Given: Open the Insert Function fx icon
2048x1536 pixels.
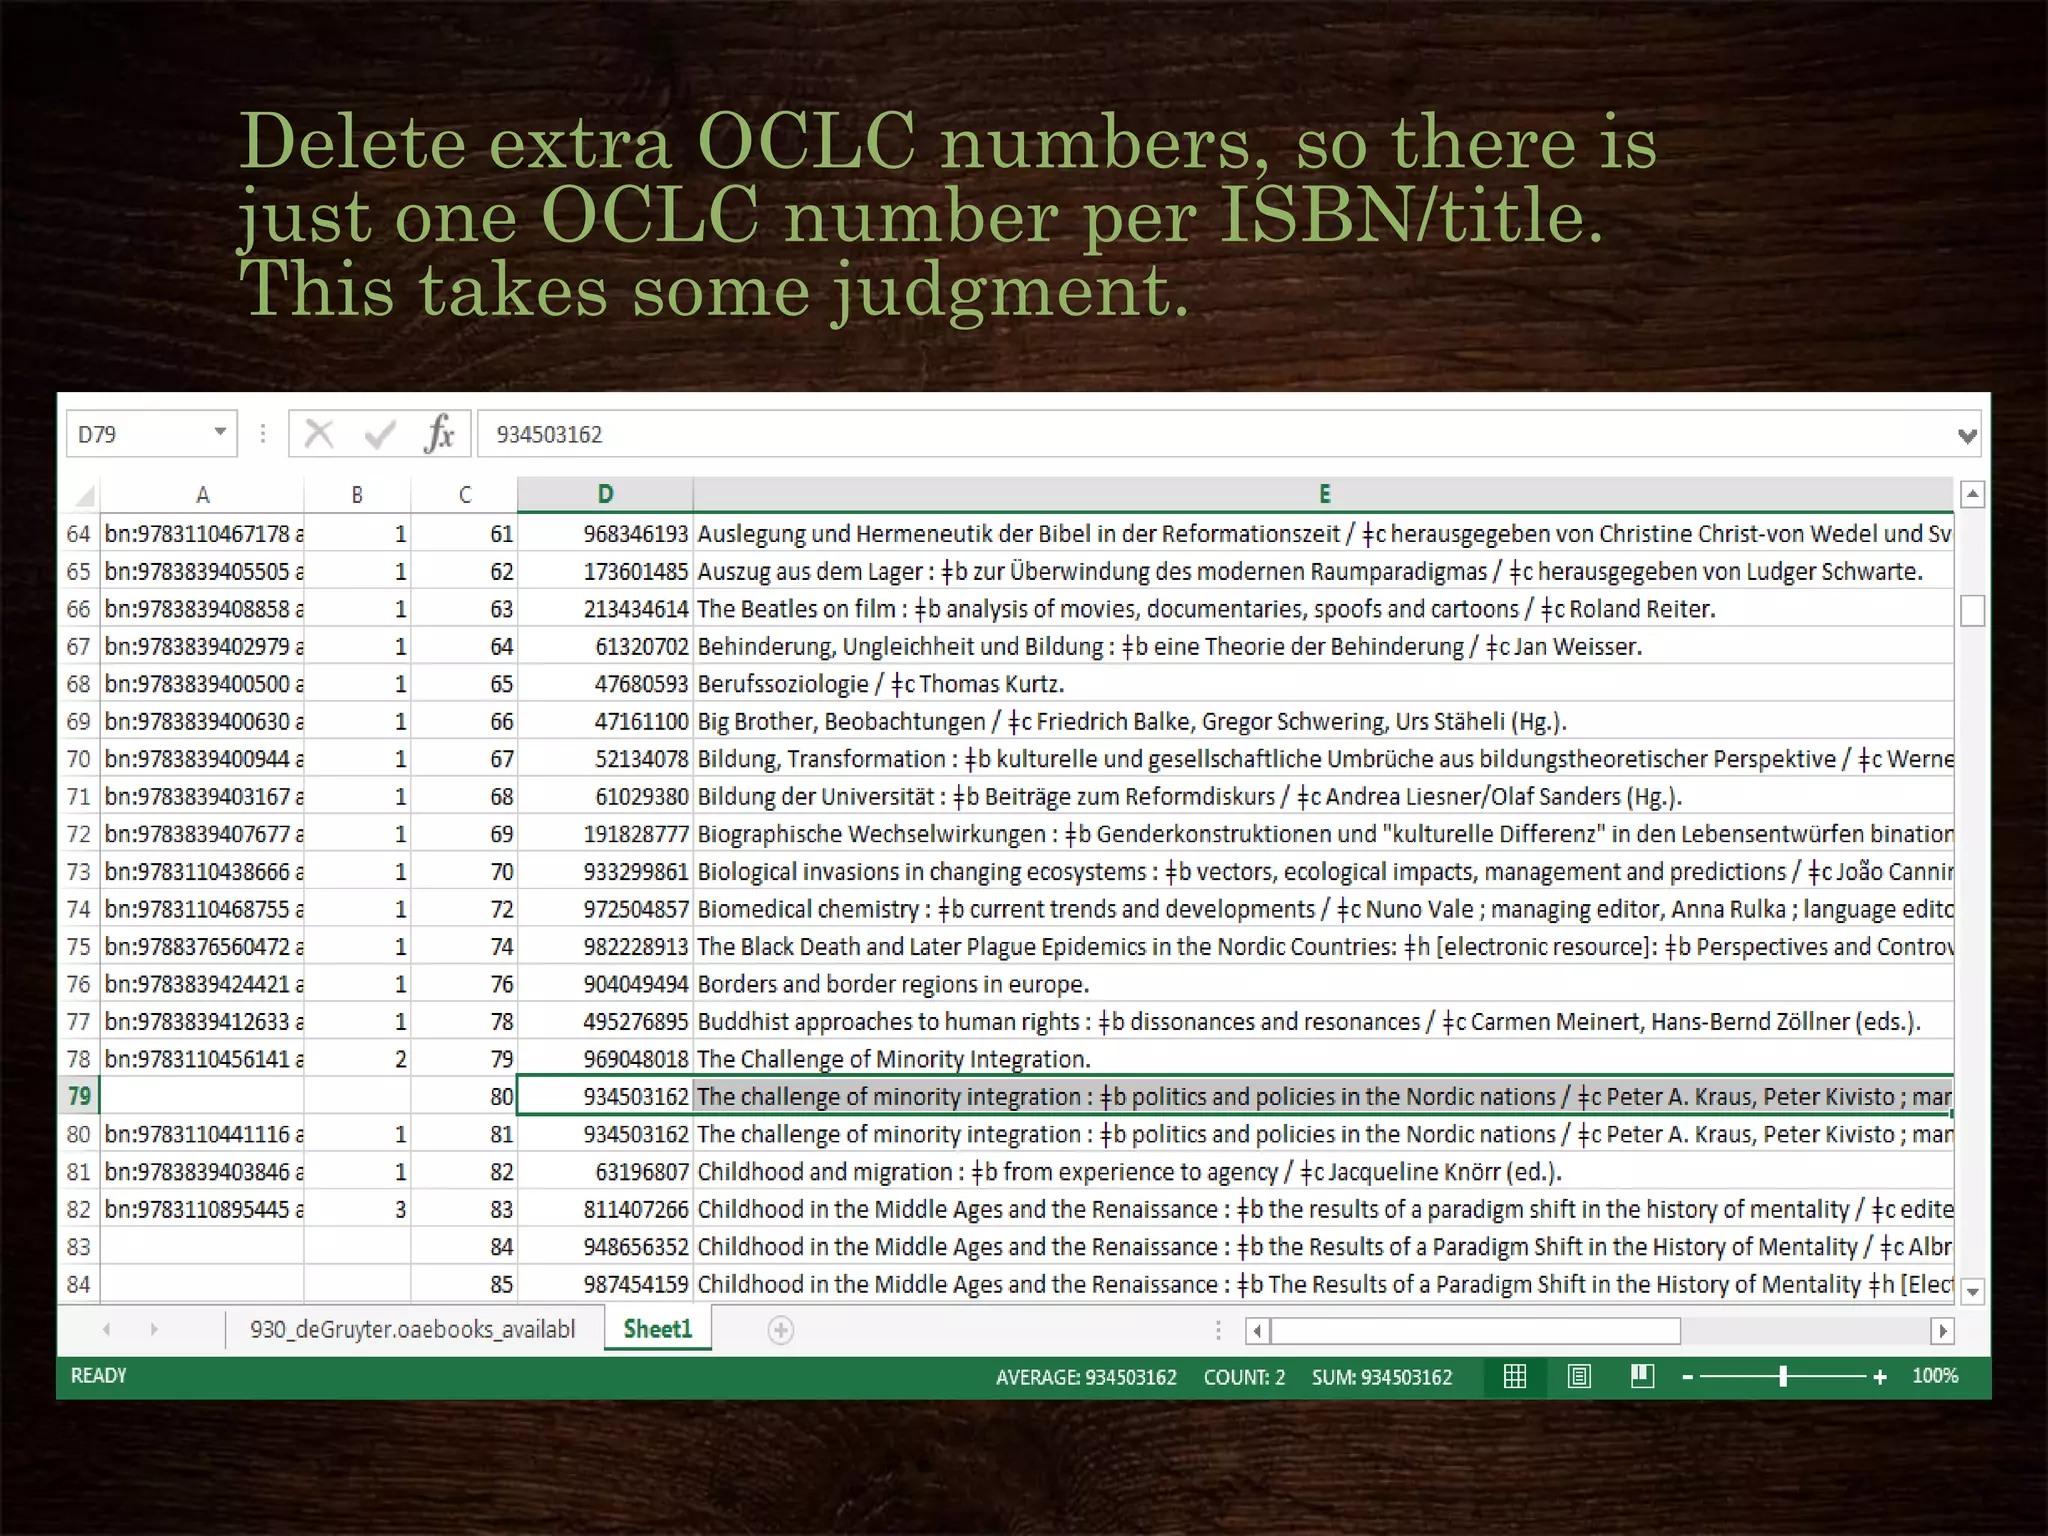Looking at the screenshot, I should coord(439,434).
